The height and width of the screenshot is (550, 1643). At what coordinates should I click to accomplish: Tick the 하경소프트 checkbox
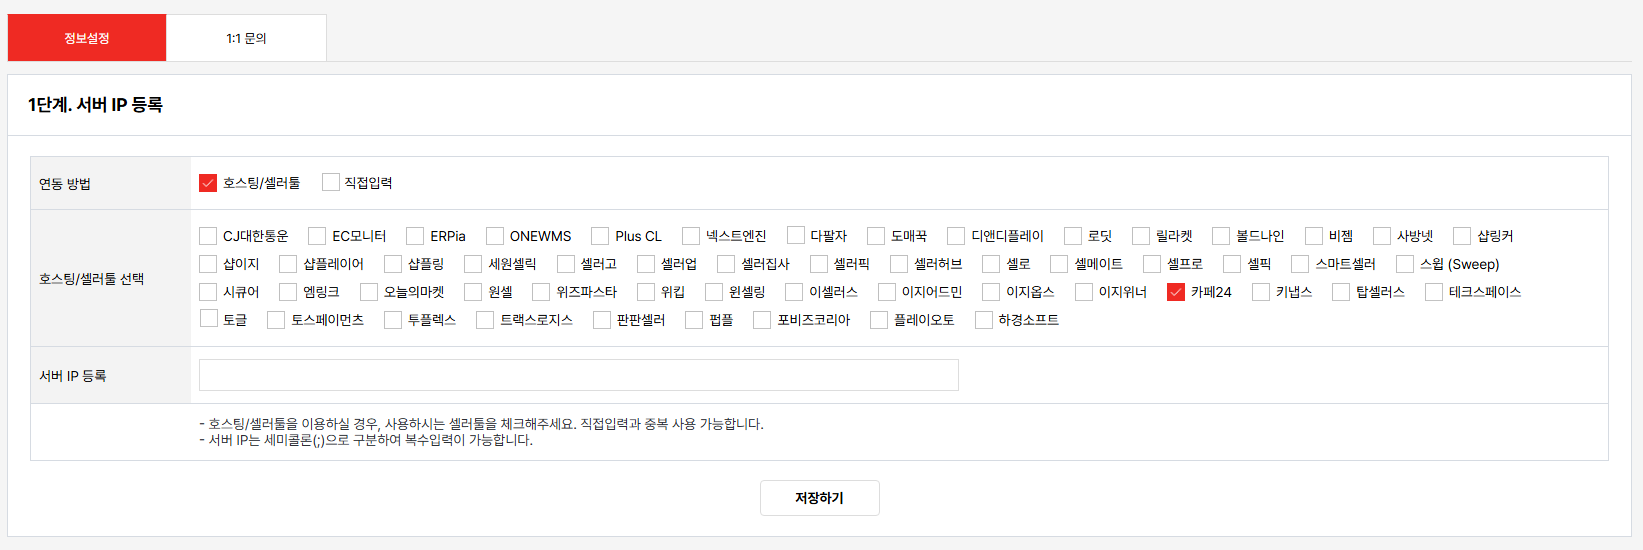coord(984,320)
